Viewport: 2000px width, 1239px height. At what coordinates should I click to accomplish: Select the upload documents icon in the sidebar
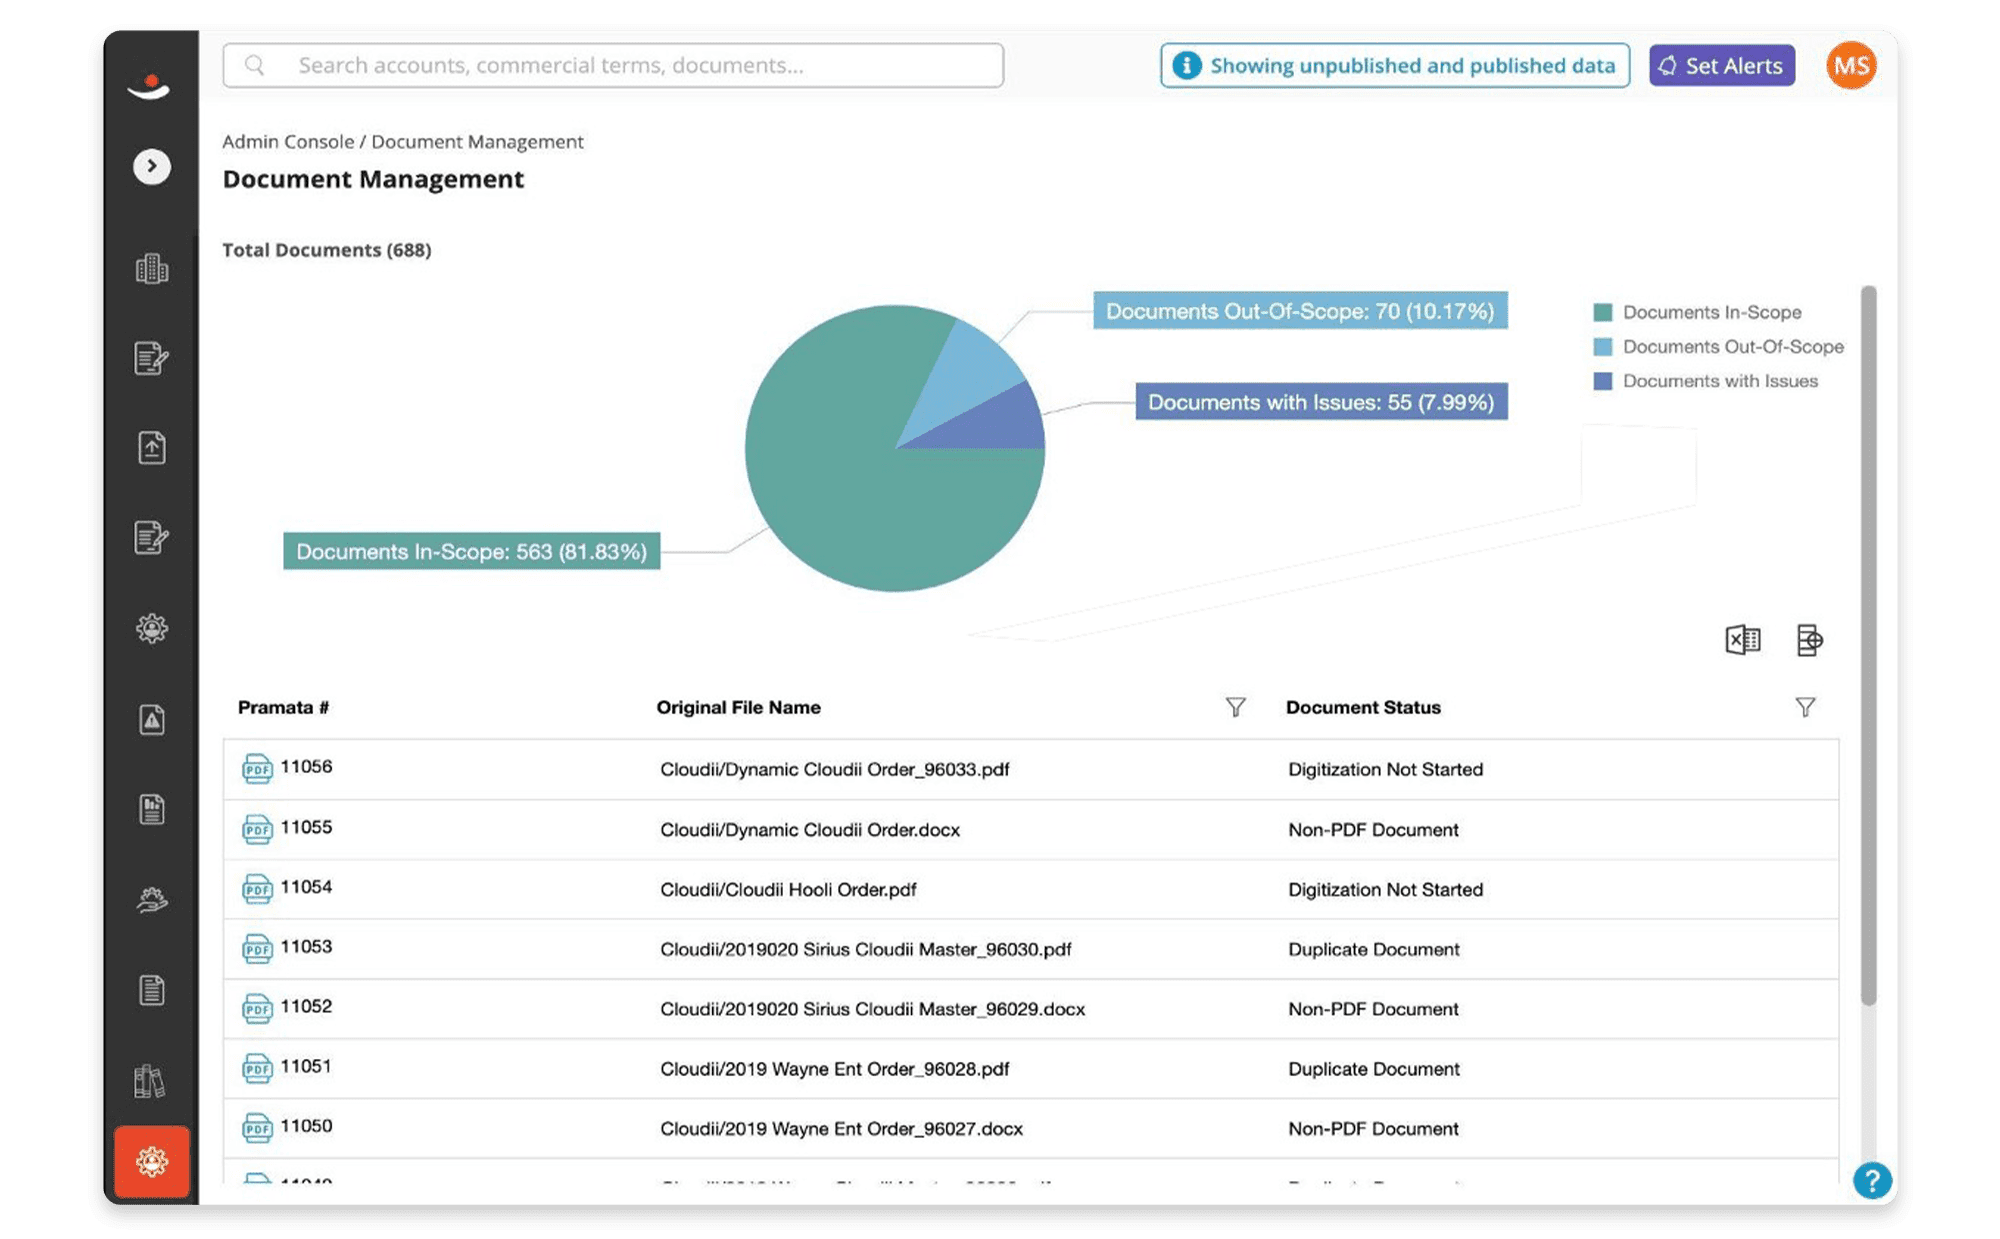point(151,448)
